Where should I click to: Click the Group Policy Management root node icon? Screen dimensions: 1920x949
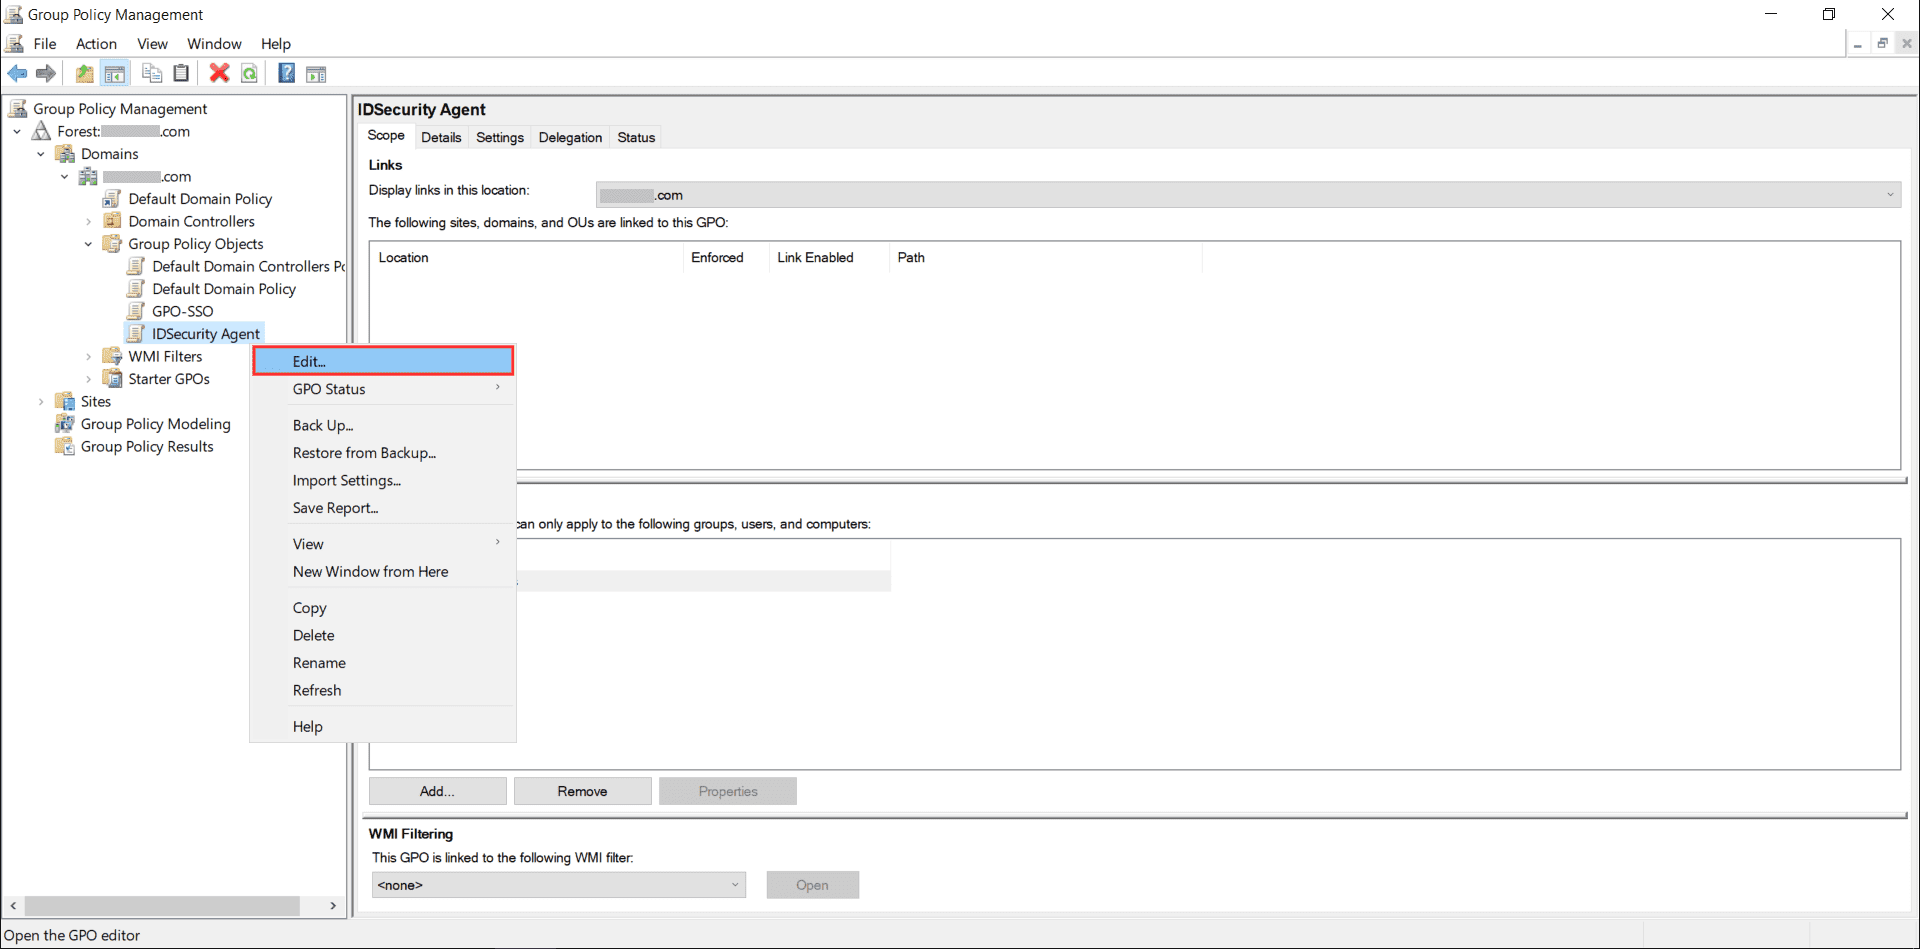click(18, 108)
